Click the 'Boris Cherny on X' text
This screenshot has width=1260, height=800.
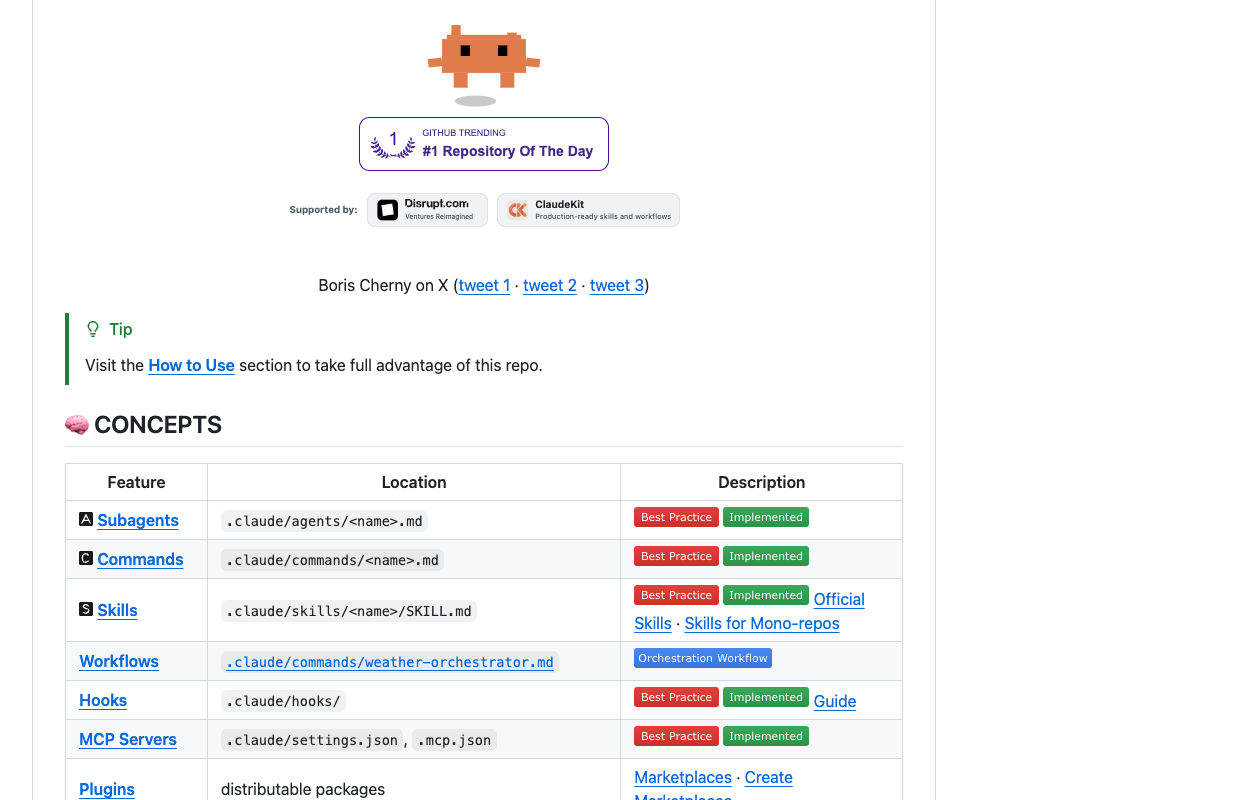tap(383, 285)
